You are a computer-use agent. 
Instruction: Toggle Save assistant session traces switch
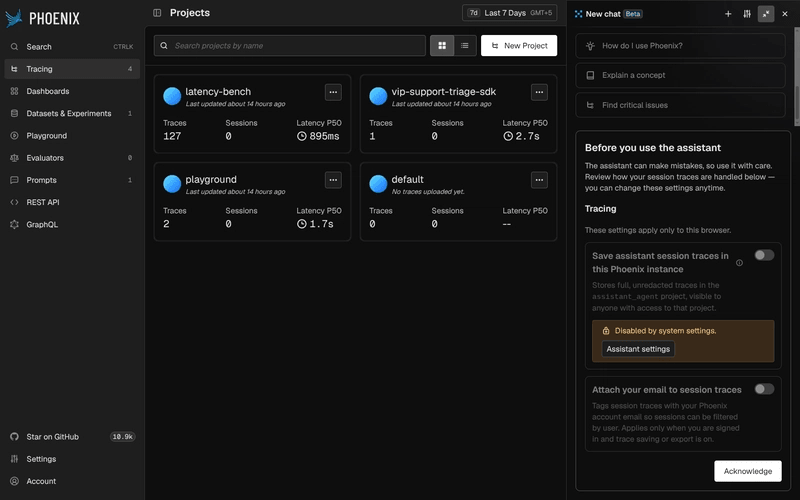[764, 255]
